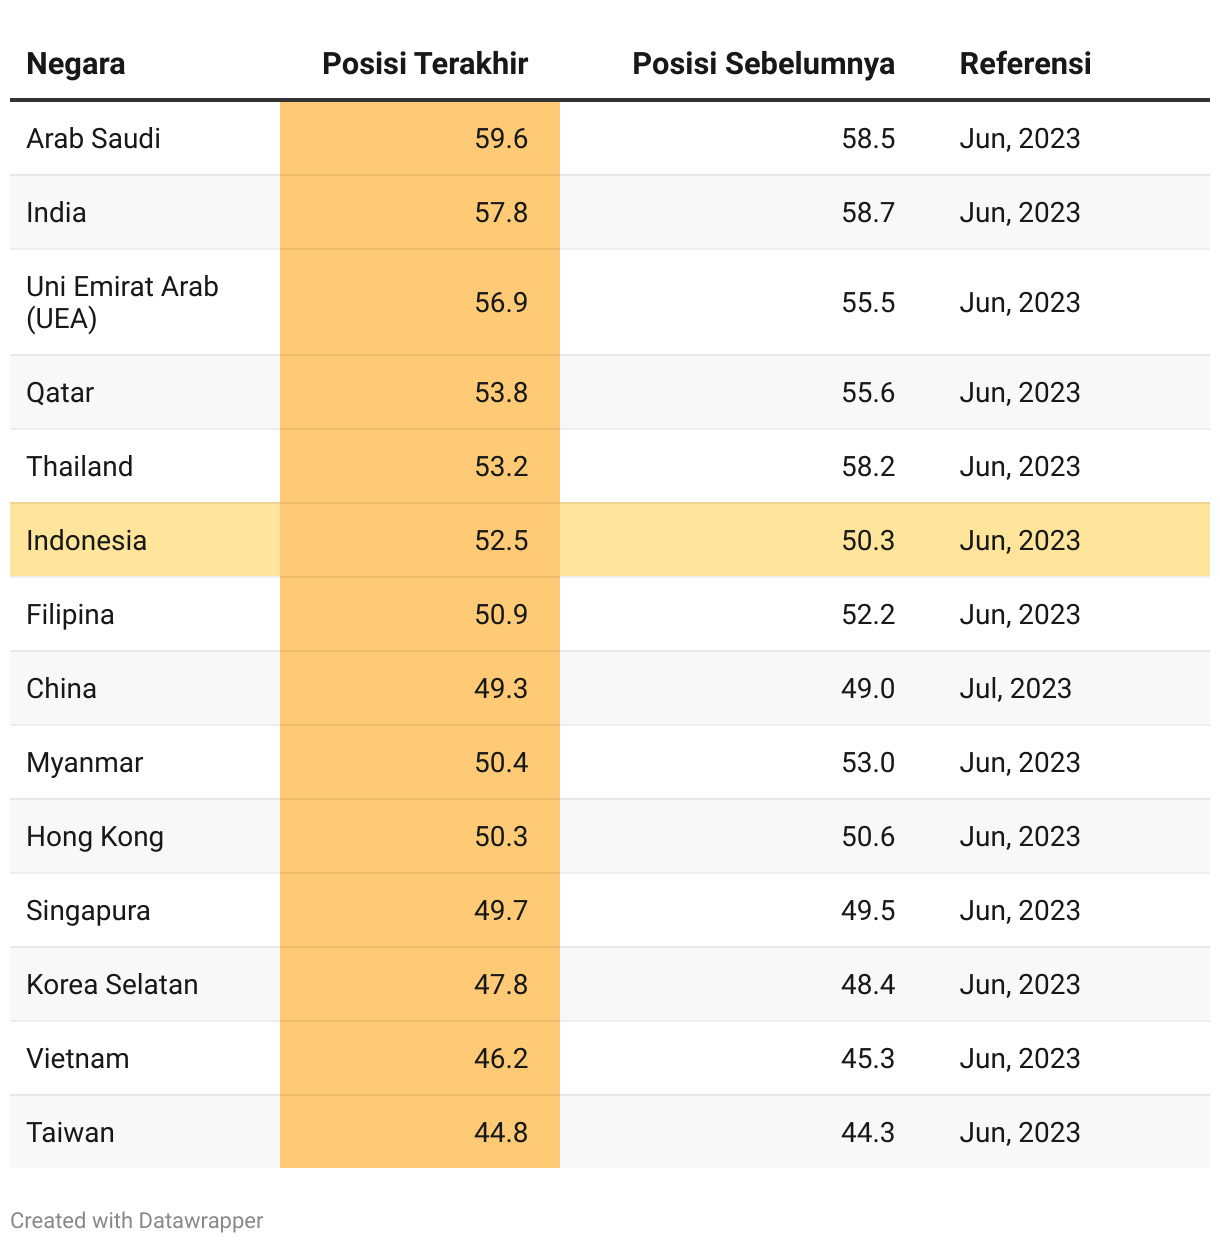1220x1244 pixels.
Task: Select the Referensi column header
Action: [x=1025, y=64]
